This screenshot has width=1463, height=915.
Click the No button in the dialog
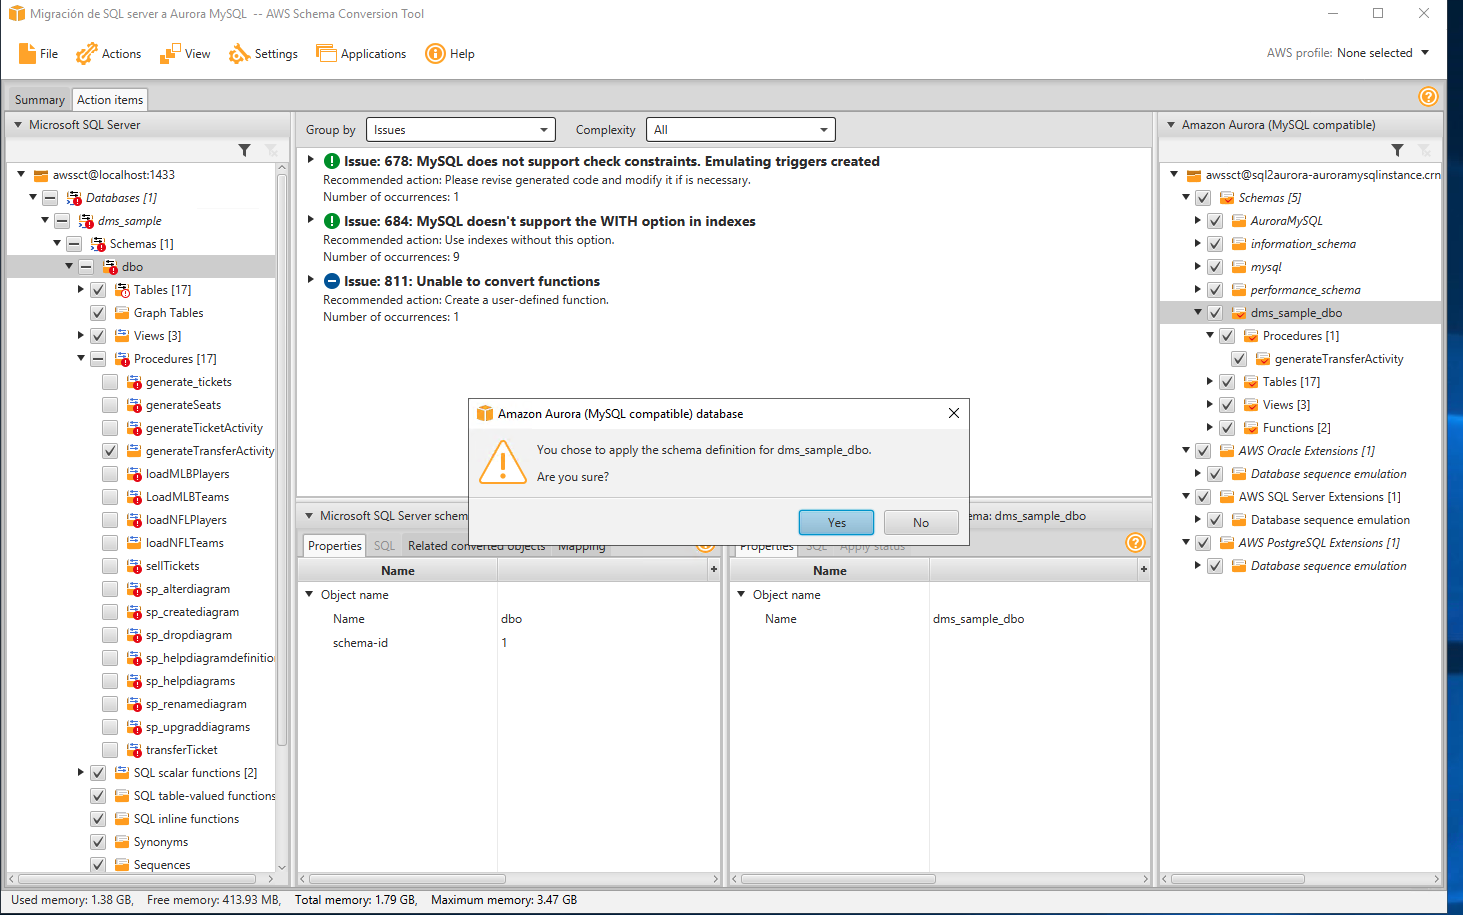tap(921, 522)
